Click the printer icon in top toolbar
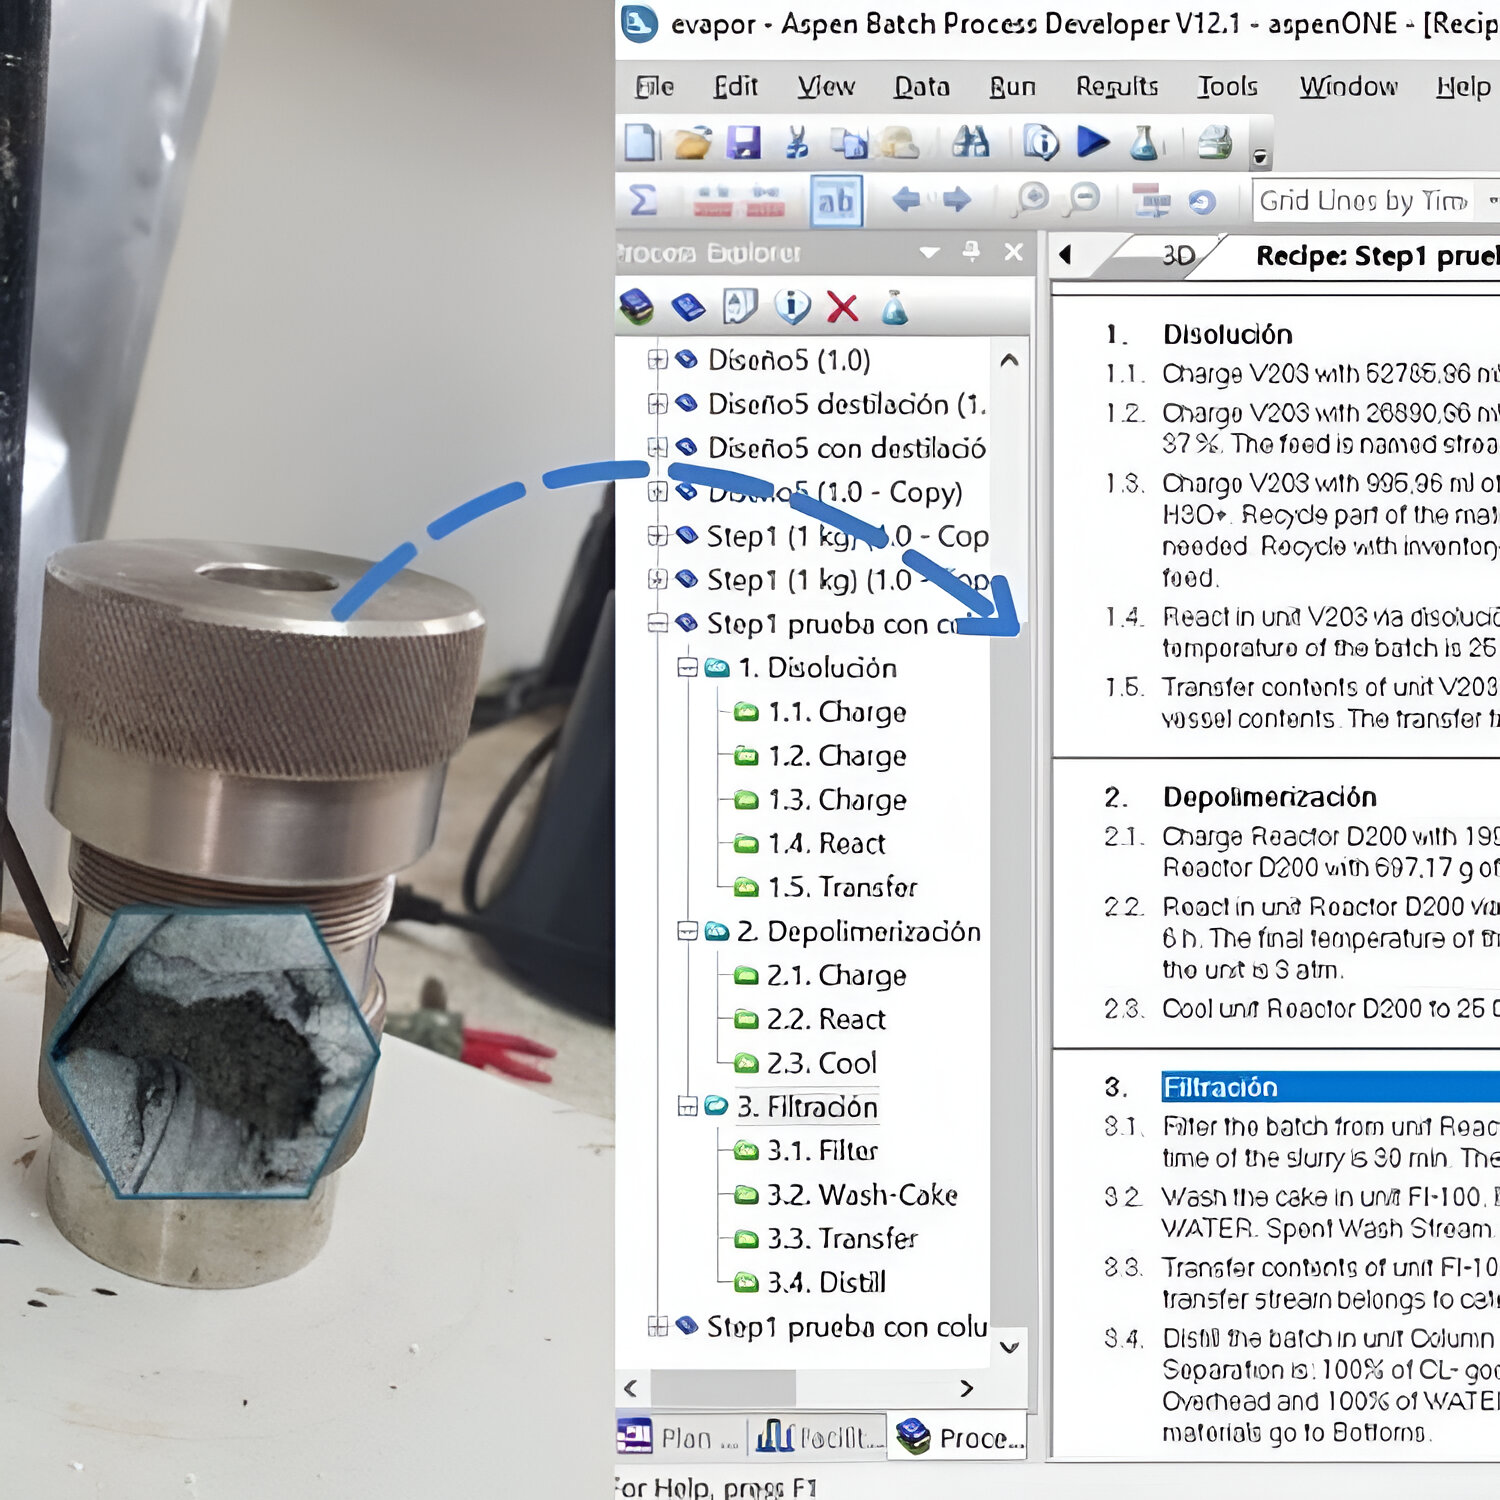Screen dimensions: 1500x1500 pyautogui.click(x=1214, y=143)
